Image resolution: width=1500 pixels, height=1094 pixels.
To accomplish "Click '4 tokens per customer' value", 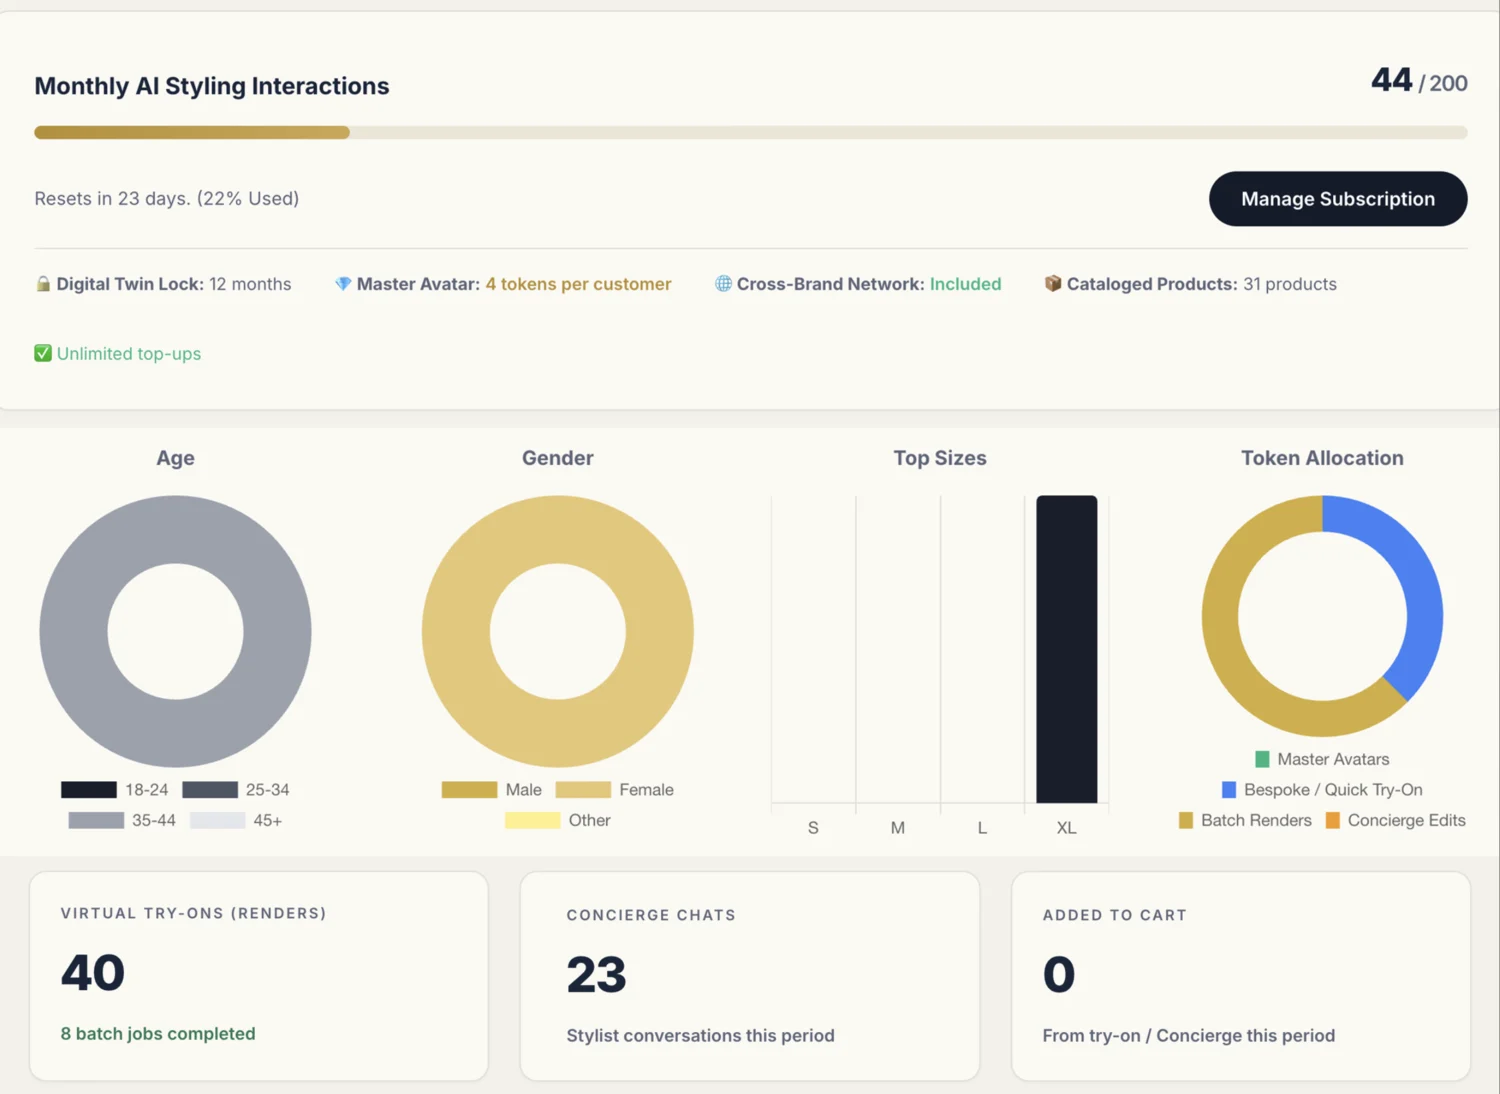I will [578, 284].
